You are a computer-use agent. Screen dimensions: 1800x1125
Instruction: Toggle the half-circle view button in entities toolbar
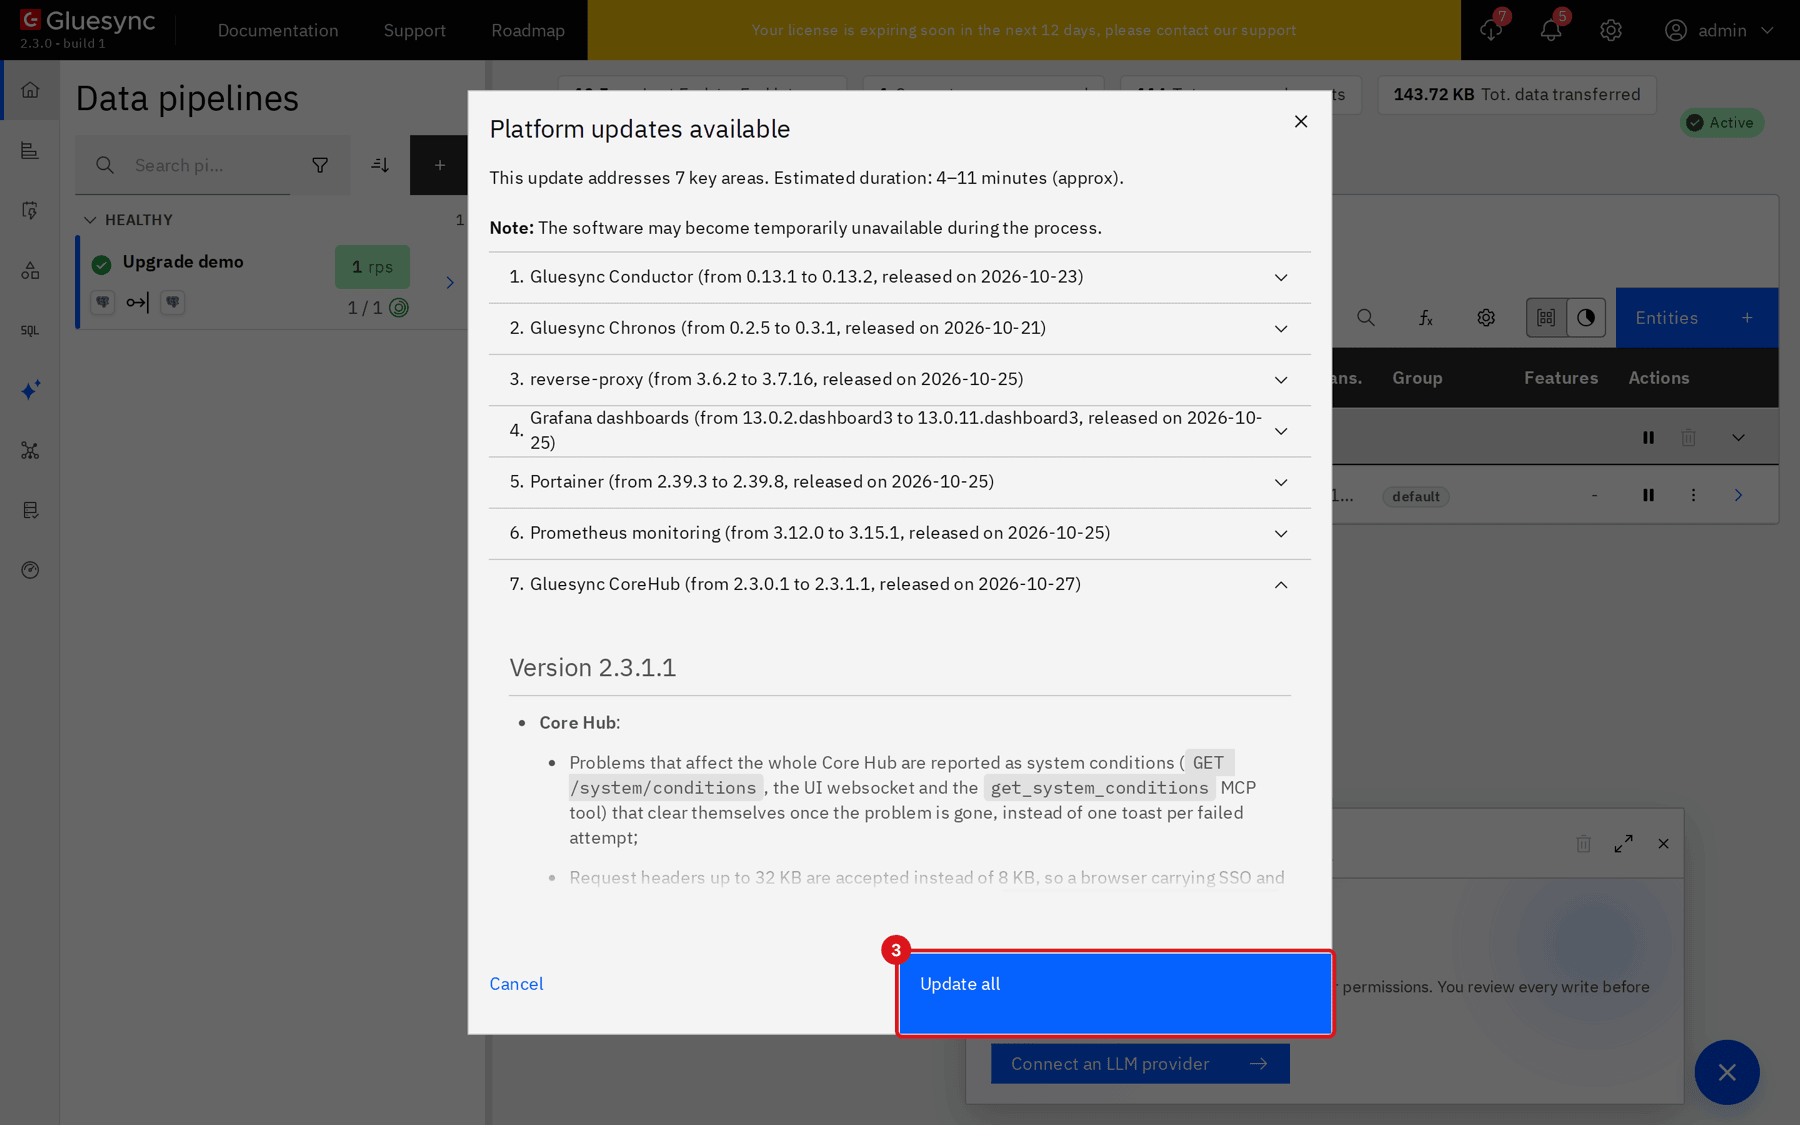tap(1586, 318)
